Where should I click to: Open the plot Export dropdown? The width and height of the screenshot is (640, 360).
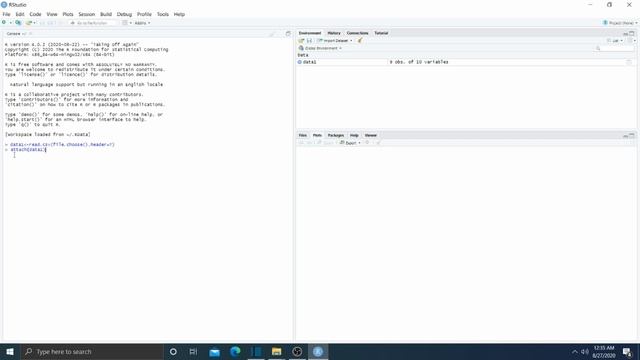pyautogui.click(x=350, y=143)
